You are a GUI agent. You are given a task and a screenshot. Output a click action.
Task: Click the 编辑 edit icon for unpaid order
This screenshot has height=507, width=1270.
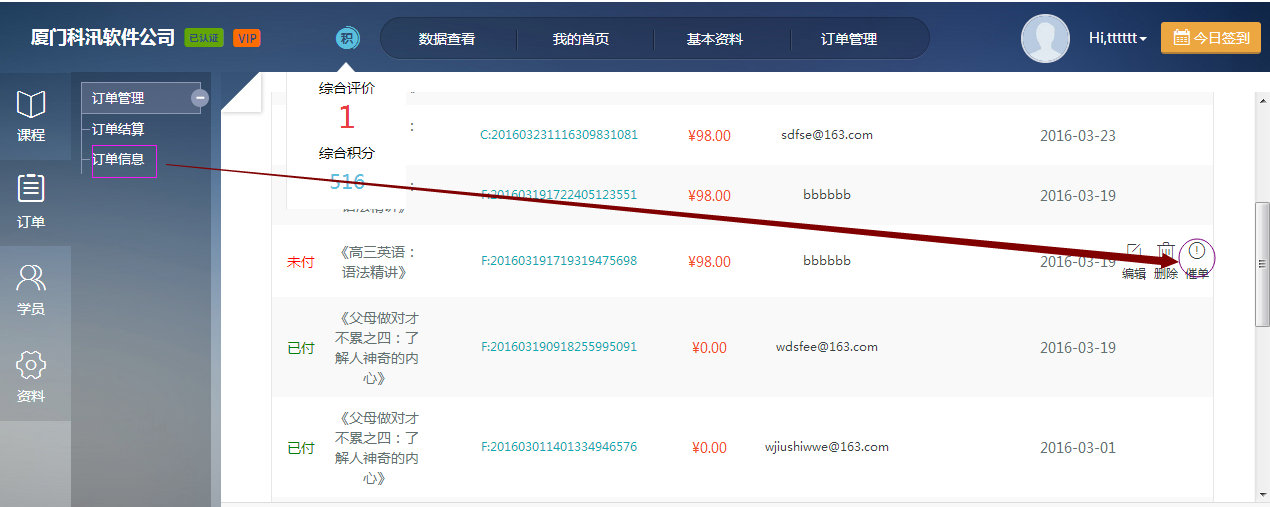coord(1134,251)
